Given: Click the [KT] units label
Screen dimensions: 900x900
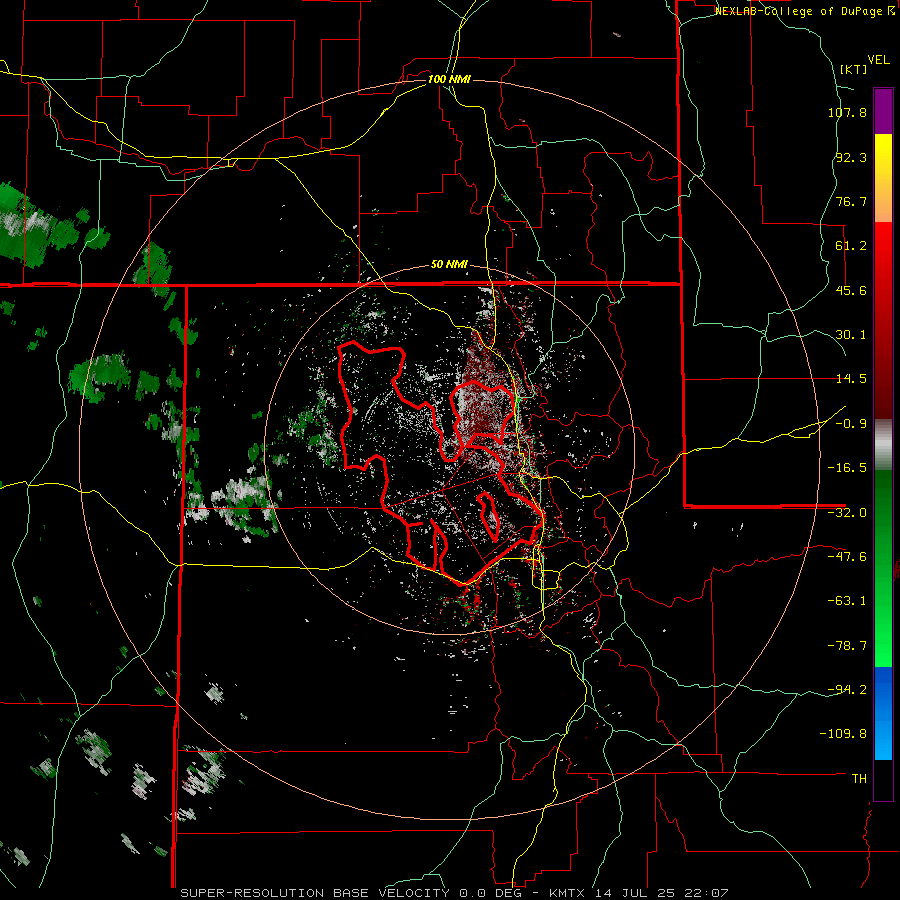Looking at the screenshot, I should 853,69.
